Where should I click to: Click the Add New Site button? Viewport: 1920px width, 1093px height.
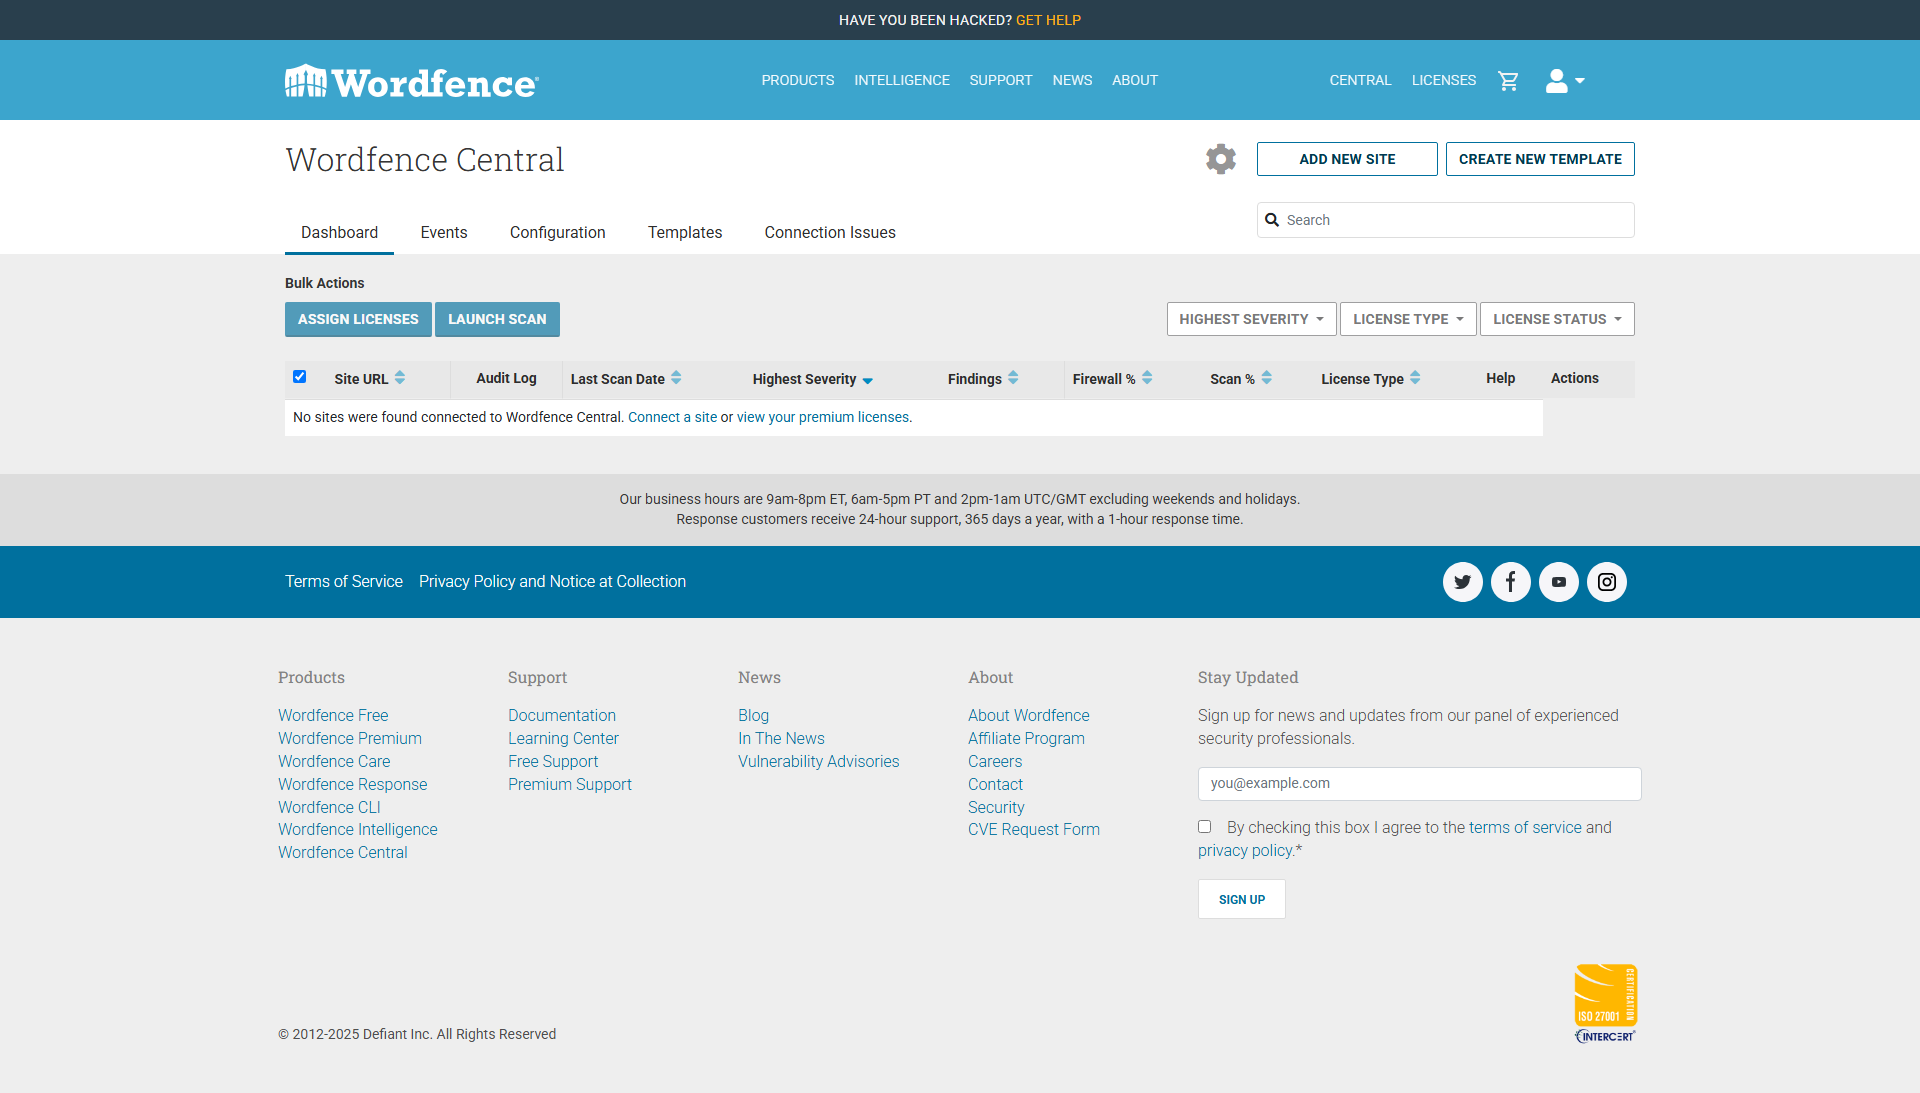tap(1346, 159)
